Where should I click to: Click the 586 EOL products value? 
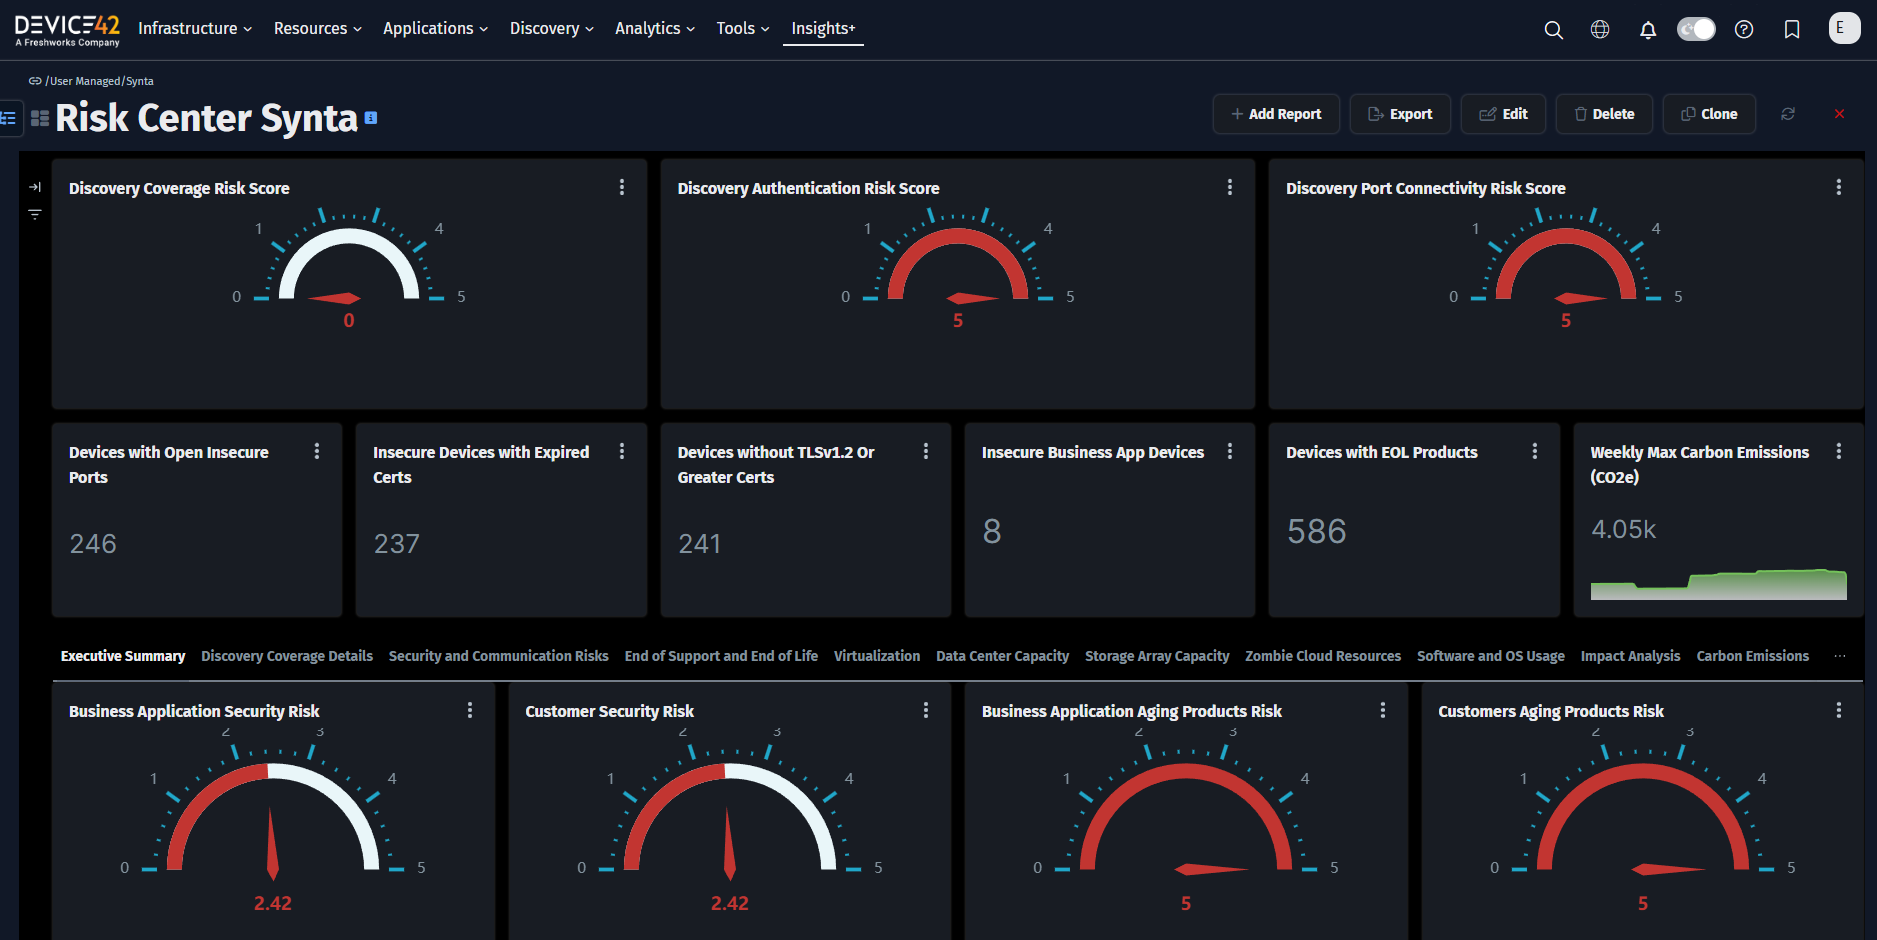[1316, 531]
